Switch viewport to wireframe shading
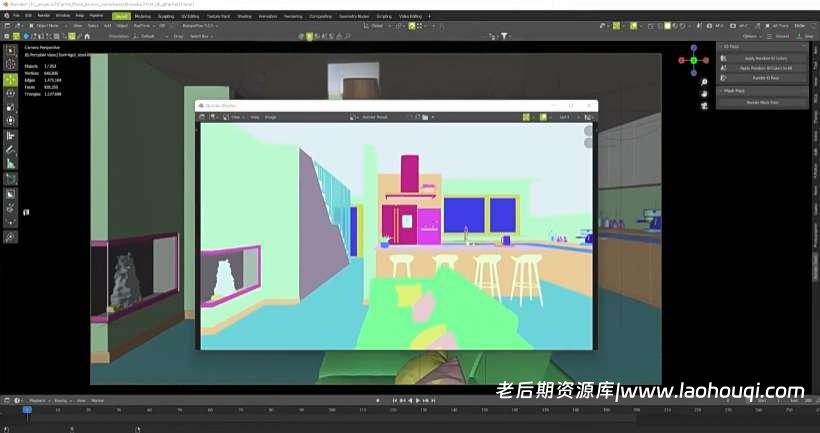The width and height of the screenshot is (820, 433). [659, 26]
